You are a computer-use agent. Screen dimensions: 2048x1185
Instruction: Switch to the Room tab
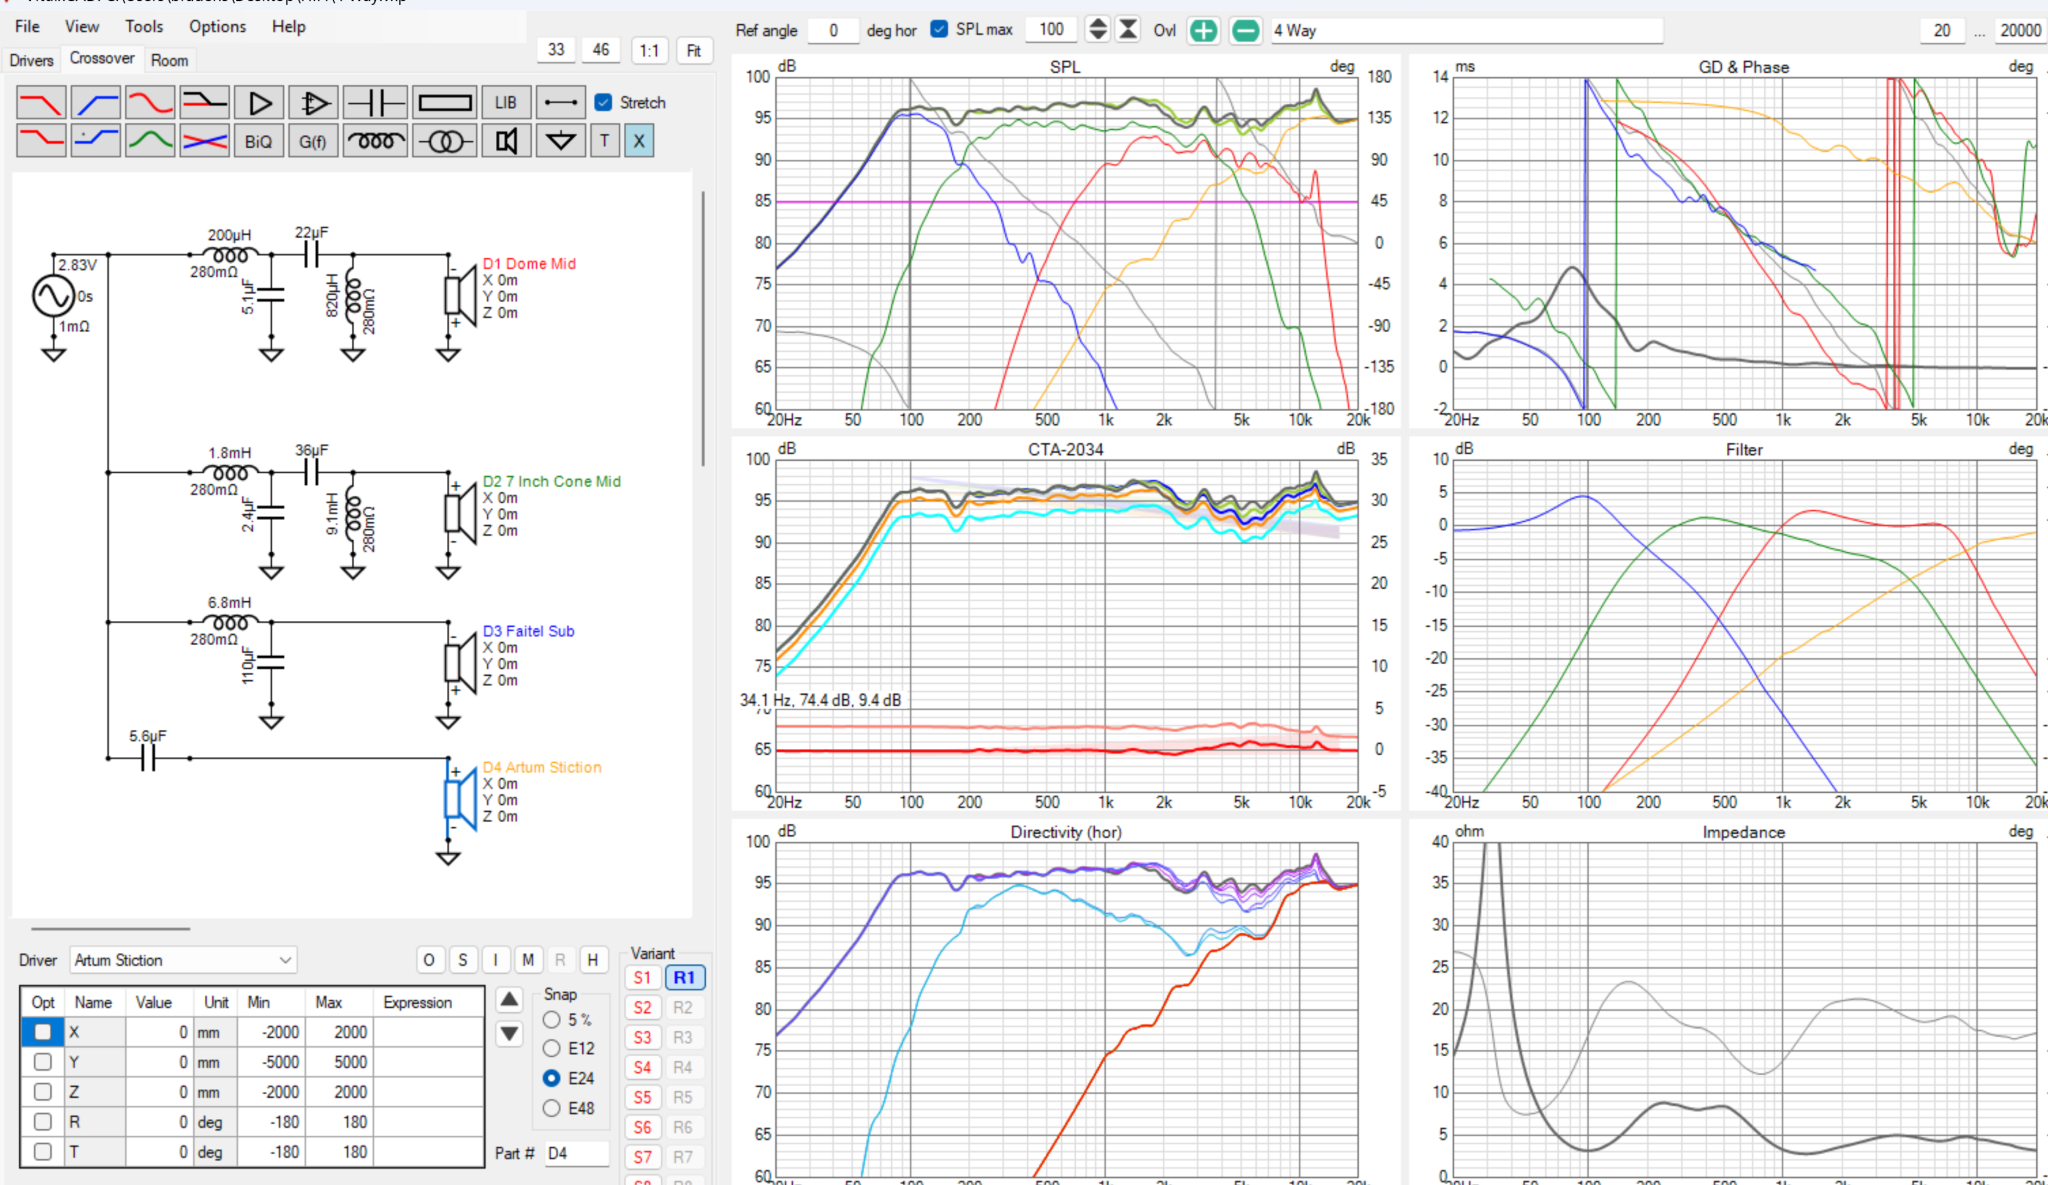point(169,60)
